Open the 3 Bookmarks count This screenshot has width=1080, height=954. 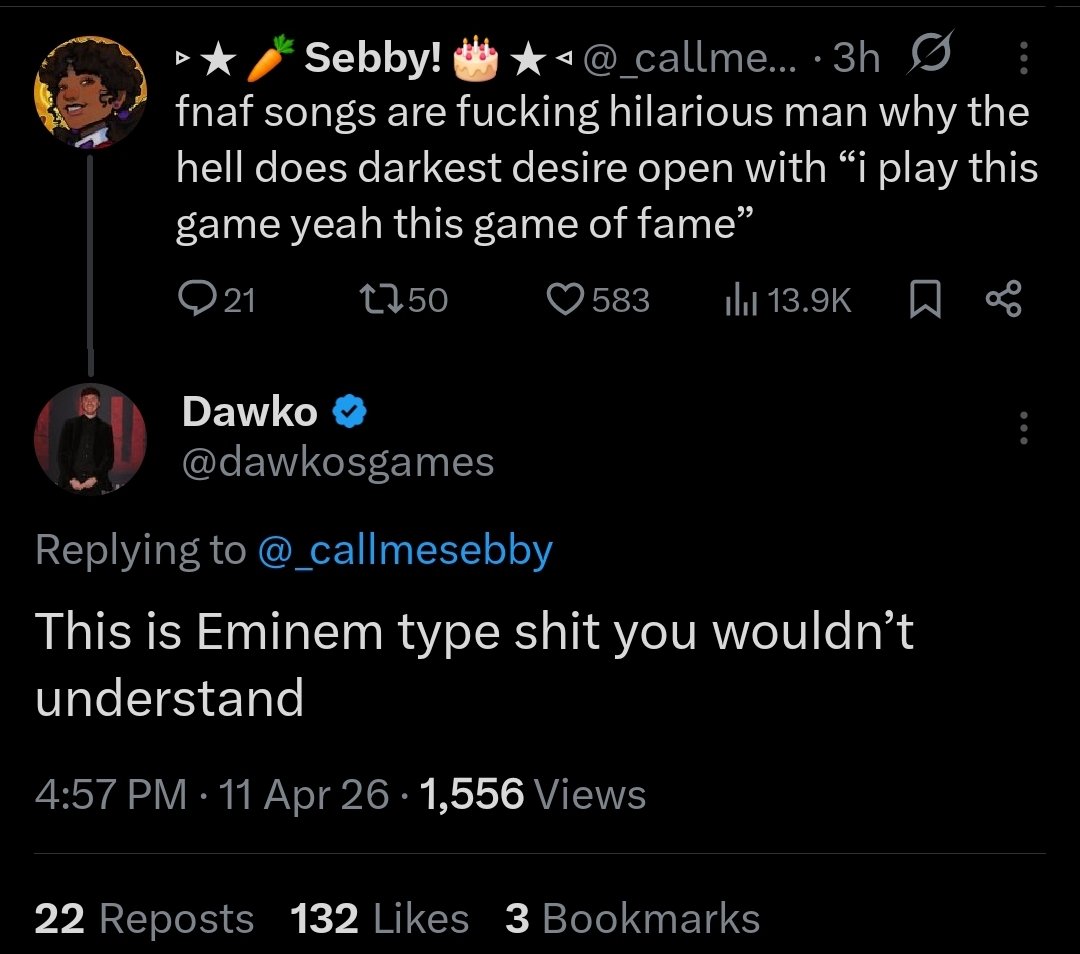click(632, 918)
